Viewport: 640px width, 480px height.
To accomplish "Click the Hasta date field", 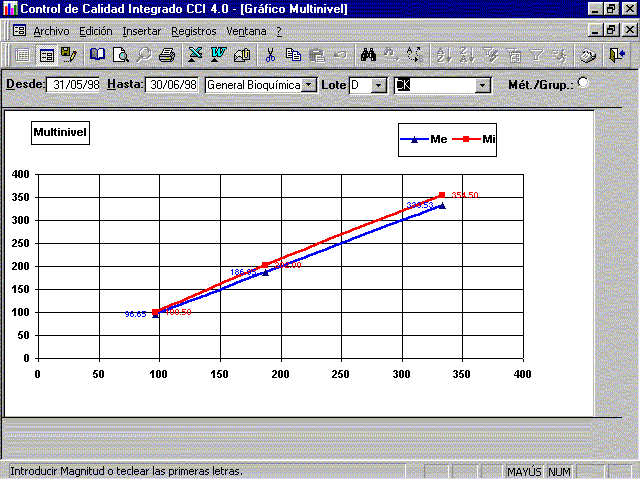I will 172,86.
